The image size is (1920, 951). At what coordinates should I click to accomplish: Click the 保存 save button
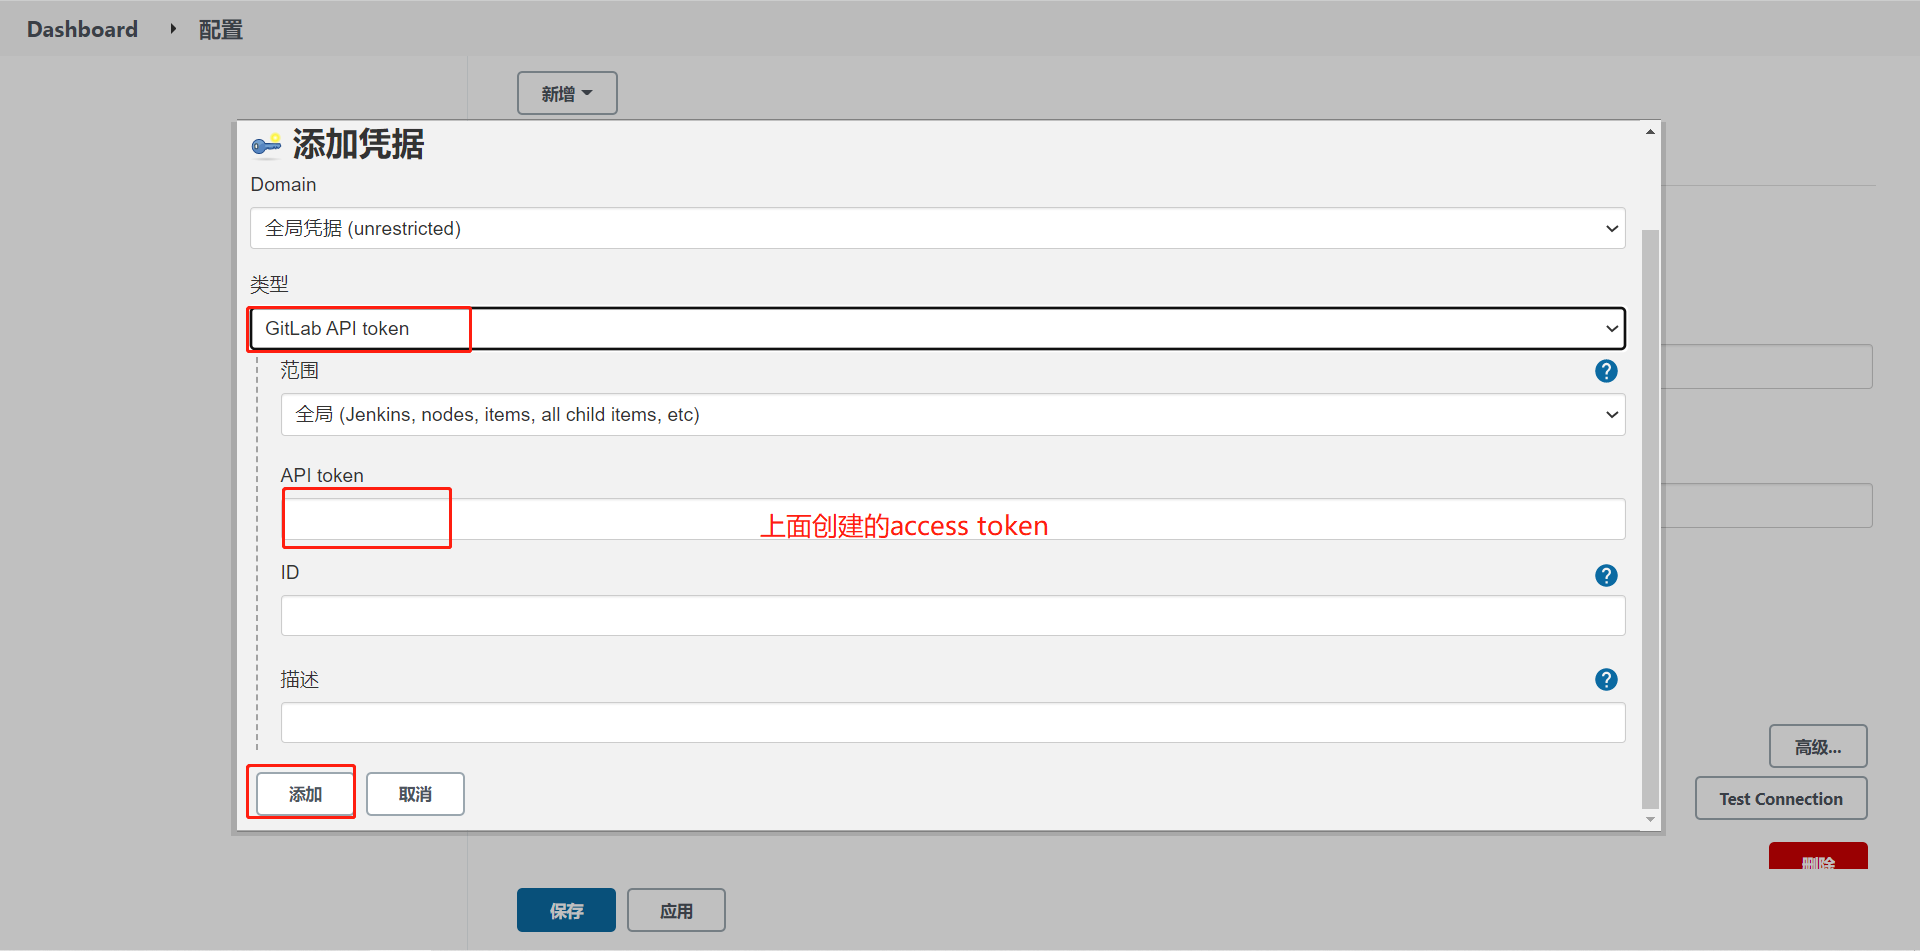[566, 910]
